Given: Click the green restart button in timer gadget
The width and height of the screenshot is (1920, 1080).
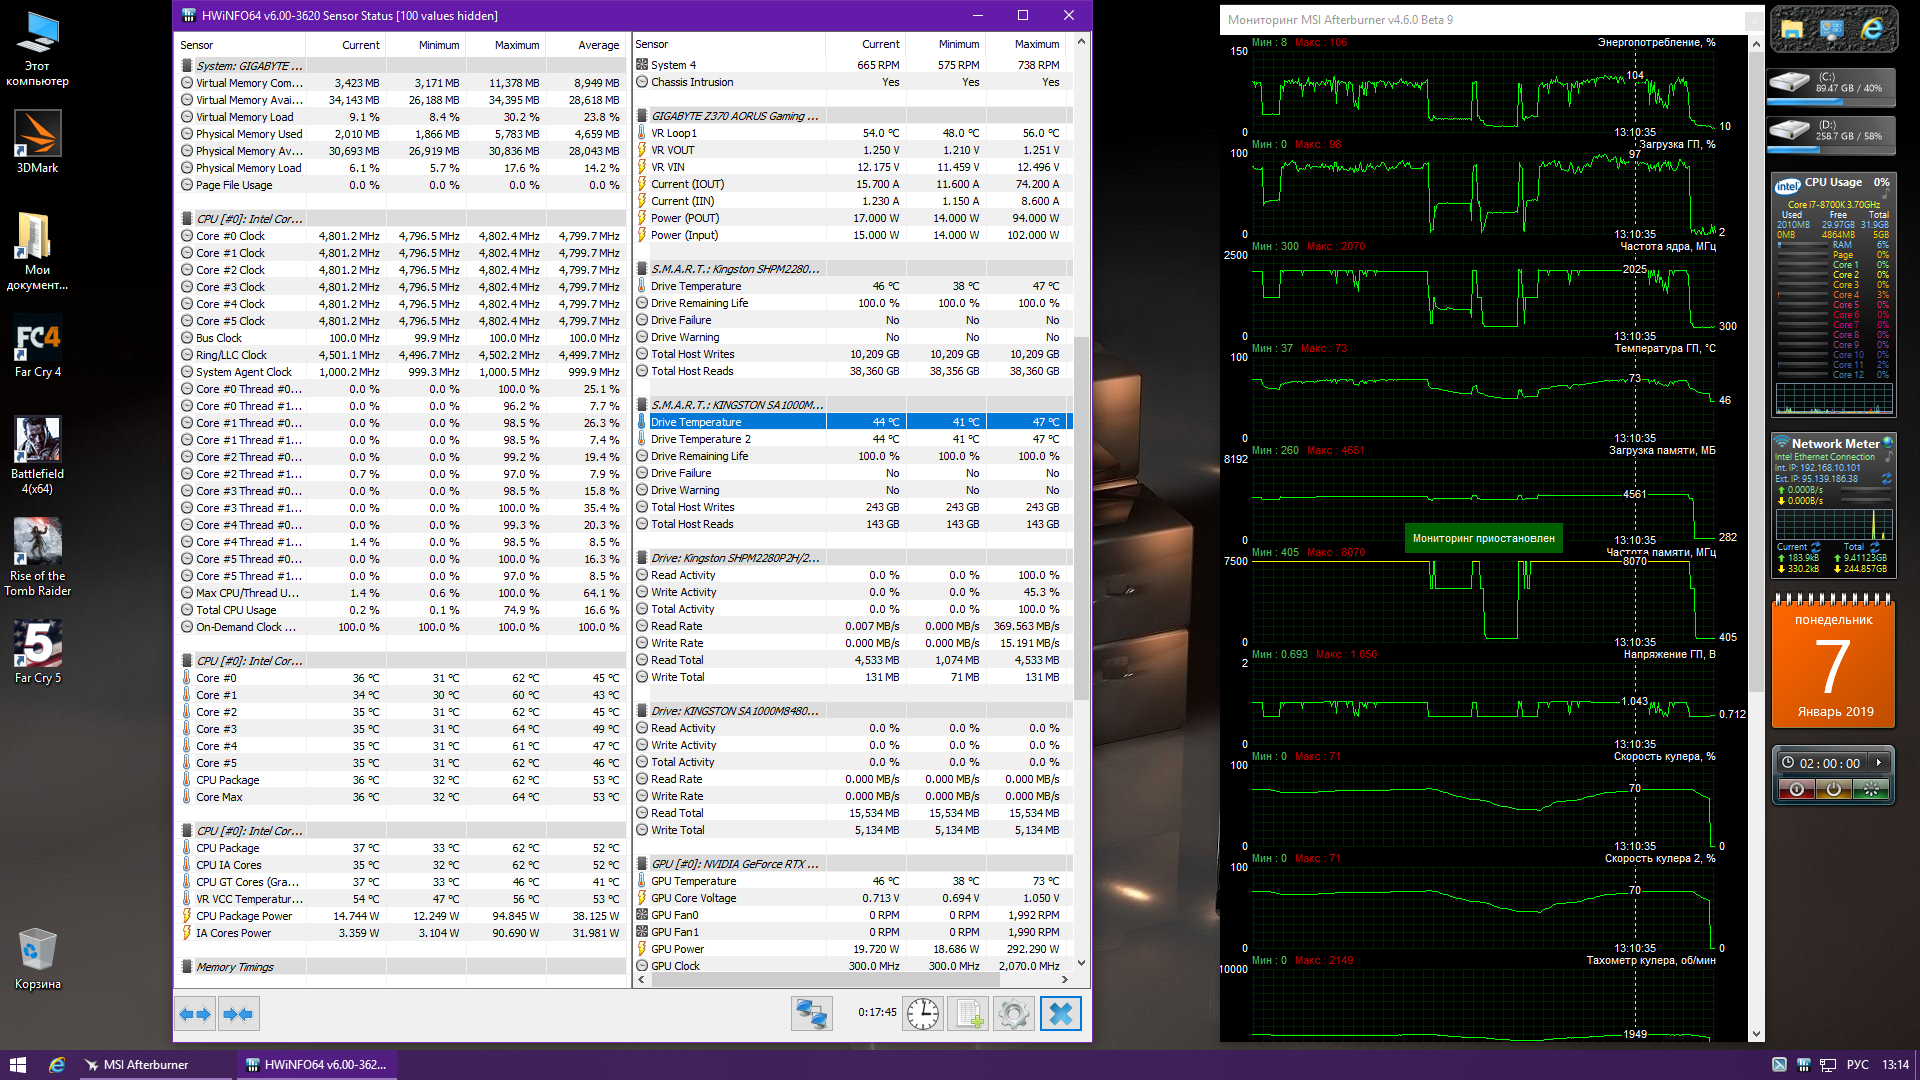Looking at the screenshot, I should [1870, 789].
